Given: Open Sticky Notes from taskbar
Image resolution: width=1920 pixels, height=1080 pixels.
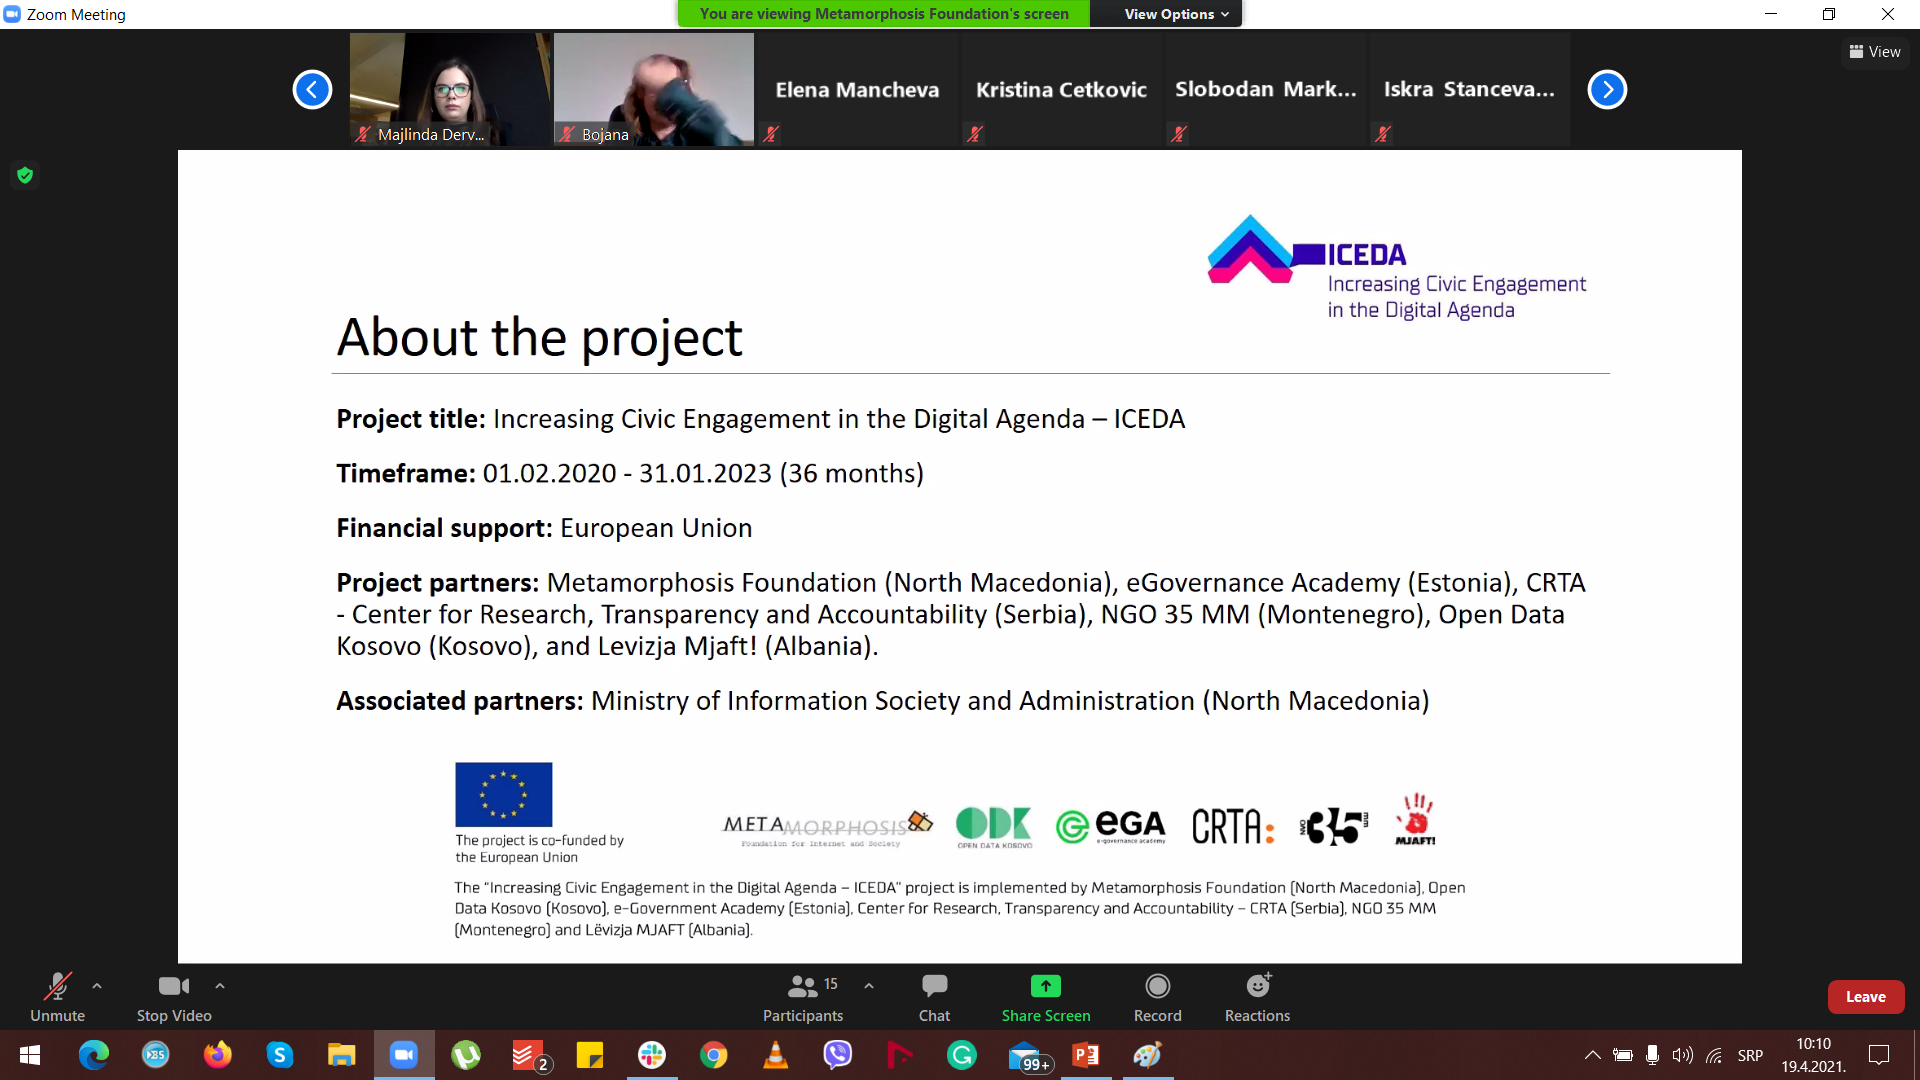Looking at the screenshot, I should pyautogui.click(x=590, y=1055).
